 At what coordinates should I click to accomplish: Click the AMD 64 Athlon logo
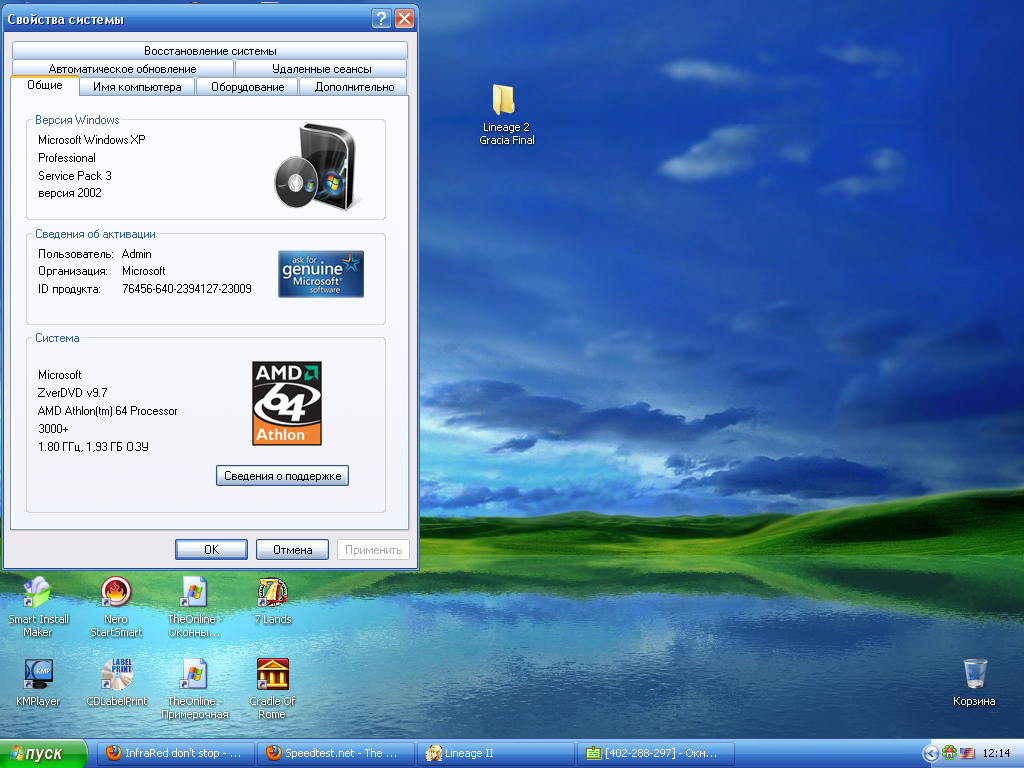coord(287,403)
